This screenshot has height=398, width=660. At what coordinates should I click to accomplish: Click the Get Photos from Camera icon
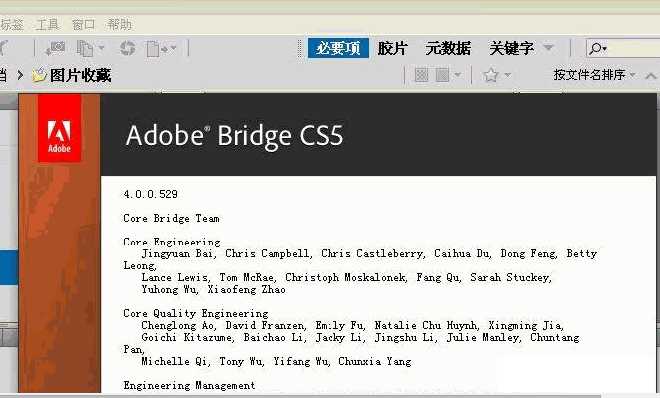[55, 48]
